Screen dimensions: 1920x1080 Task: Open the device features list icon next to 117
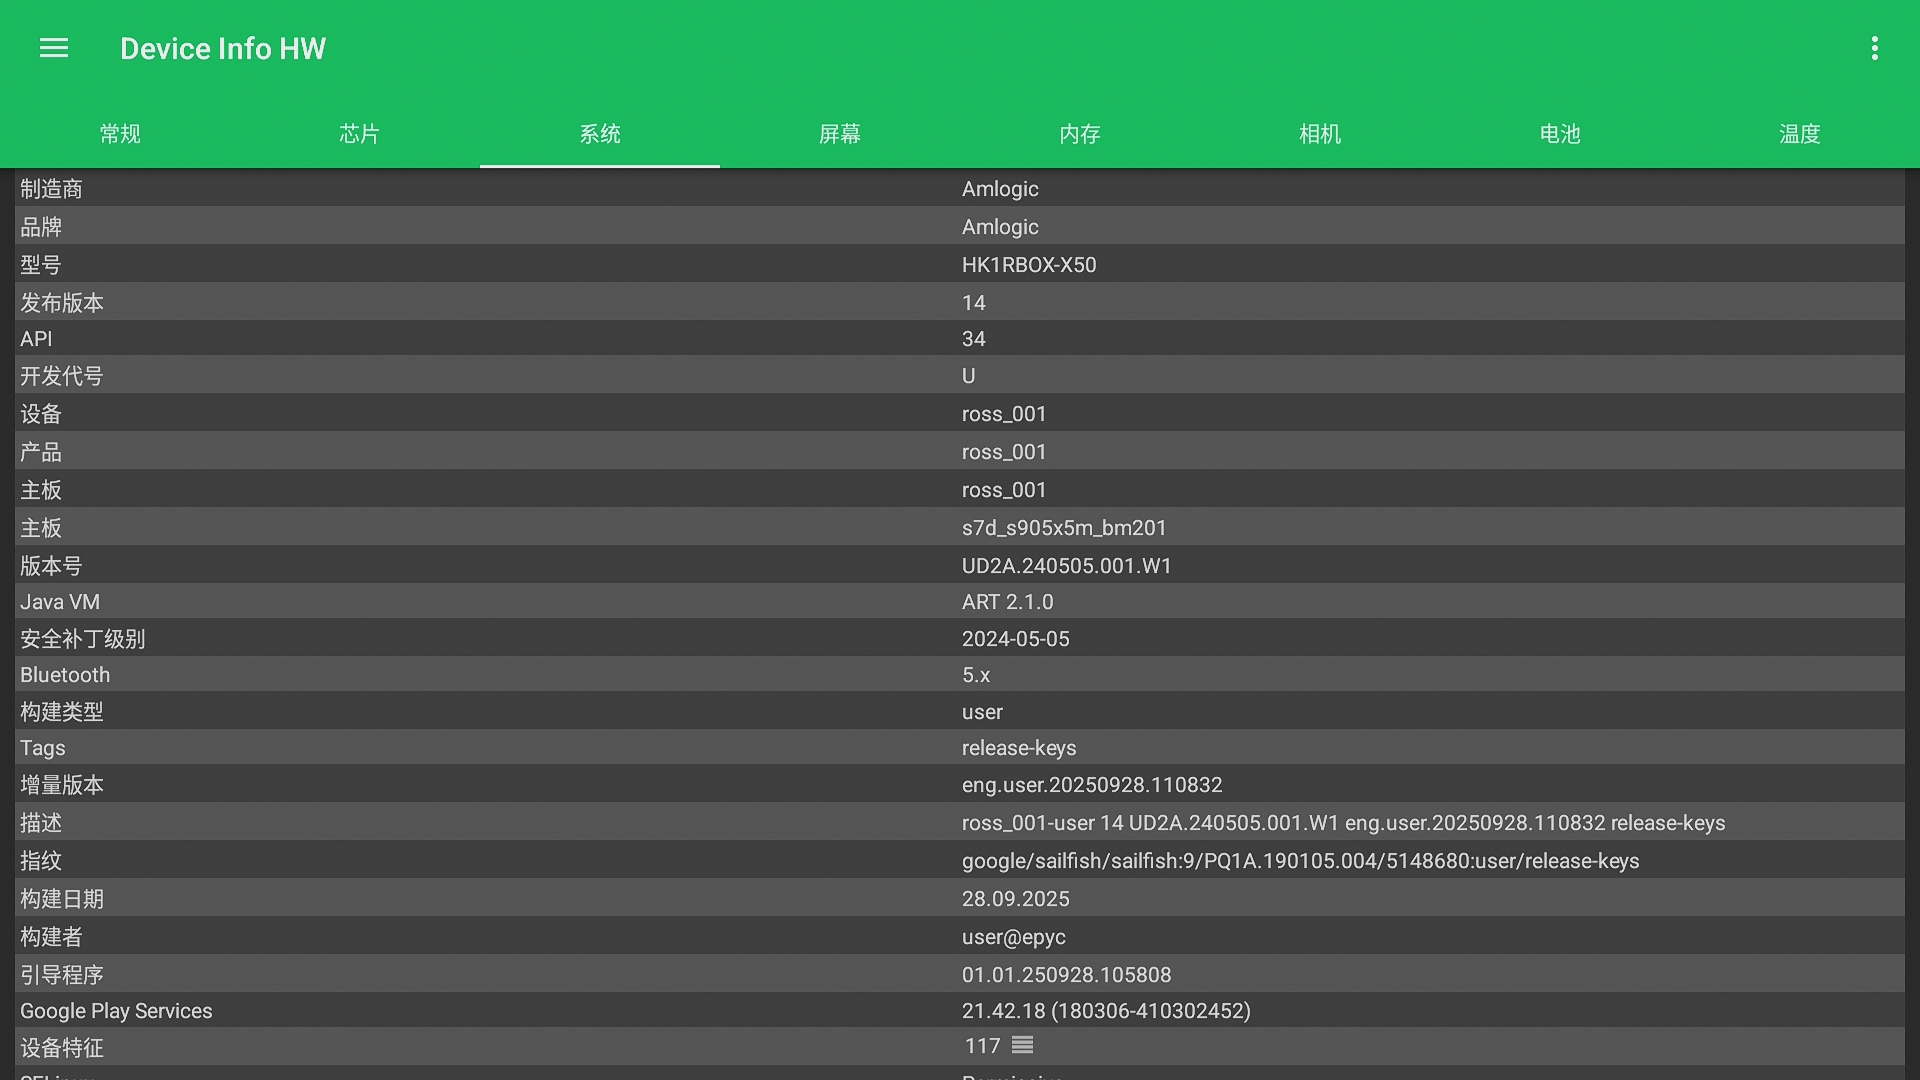1022,1045
